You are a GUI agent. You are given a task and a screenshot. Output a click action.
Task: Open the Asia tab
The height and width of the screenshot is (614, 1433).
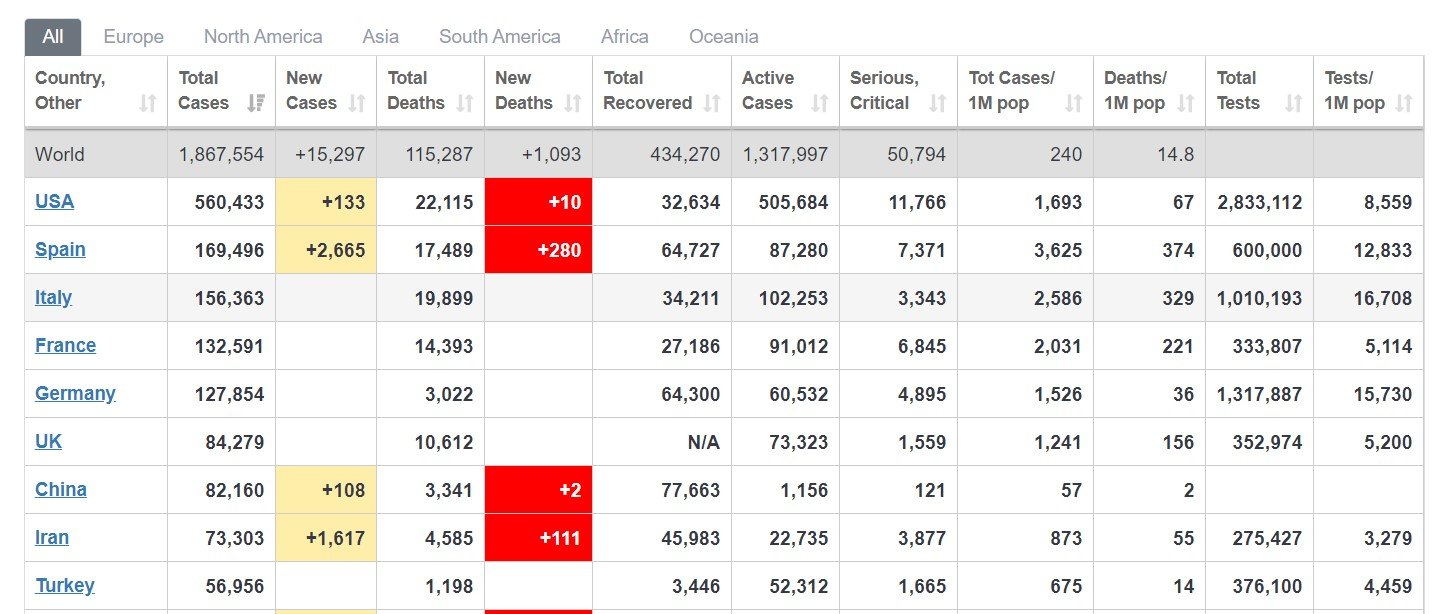pyautogui.click(x=380, y=37)
